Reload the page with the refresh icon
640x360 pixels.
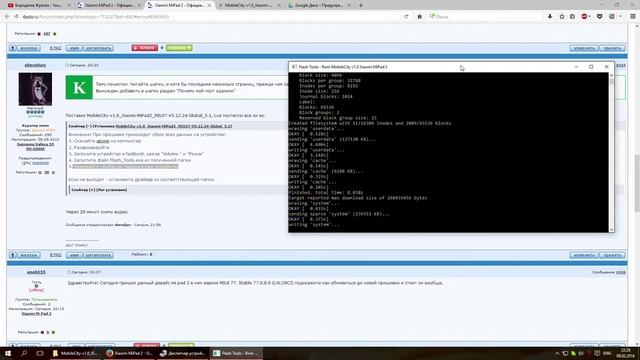point(406,17)
